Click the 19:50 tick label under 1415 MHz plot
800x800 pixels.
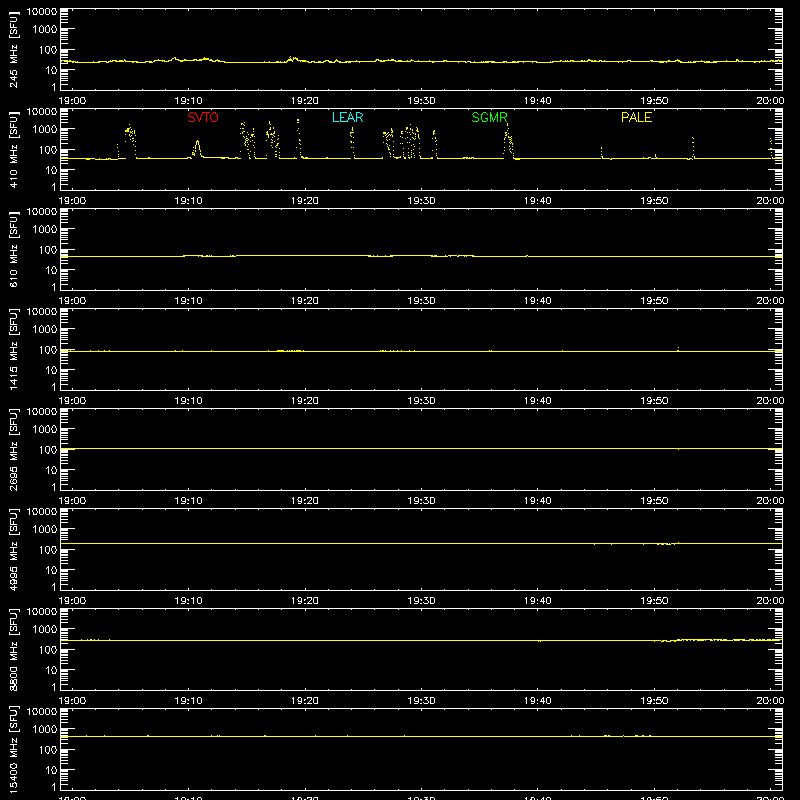(654, 401)
